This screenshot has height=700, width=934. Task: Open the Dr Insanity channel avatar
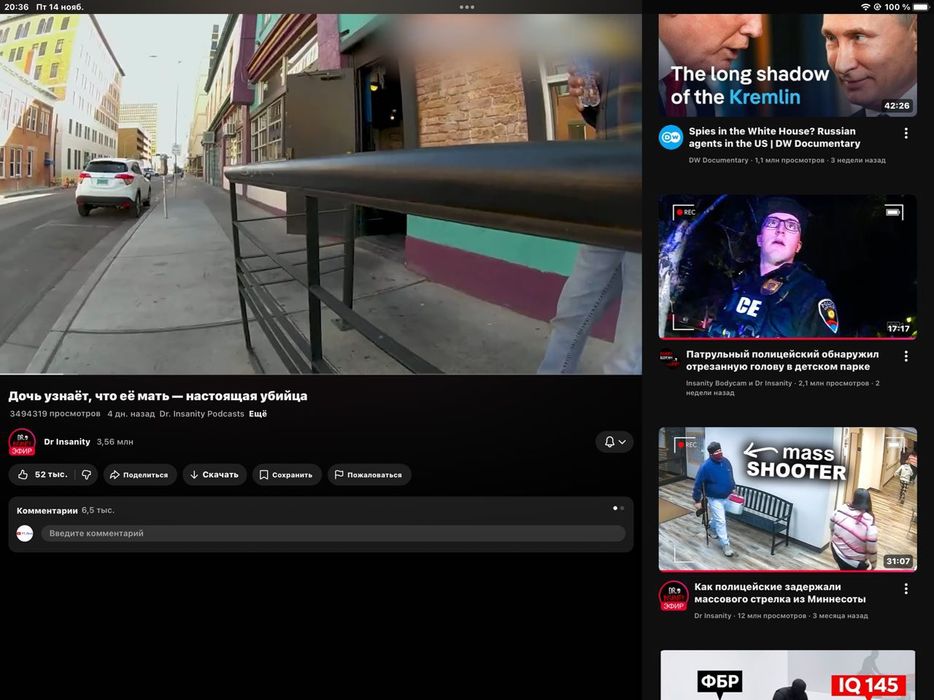click(22, 442)
